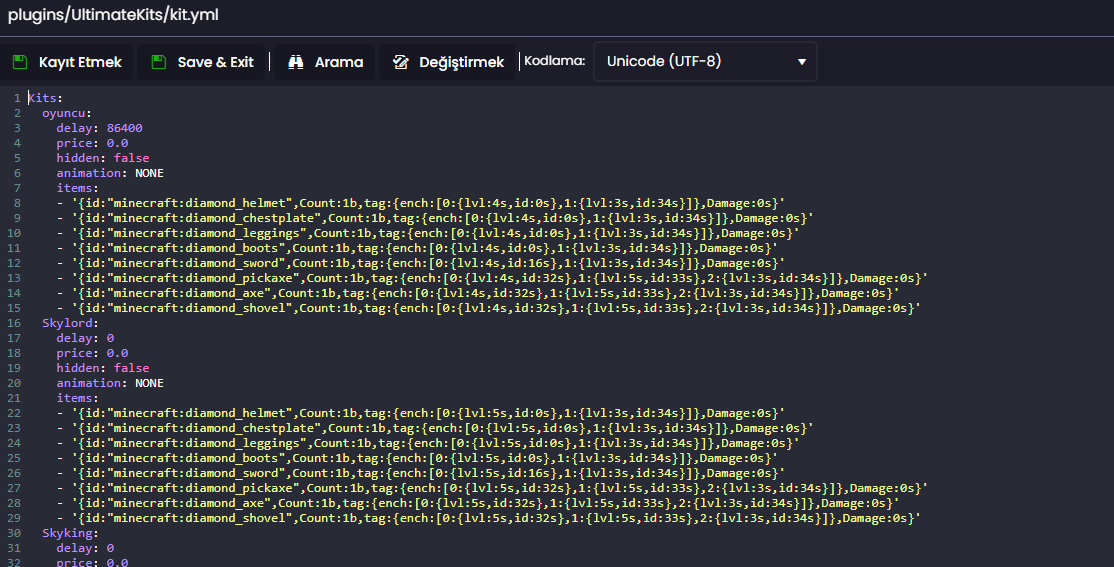Image resolution: width=1114 pixels, height=567 pixels.
Task: Click the diamond_pickaxe entry on line 13
Action: click(492, 278)
